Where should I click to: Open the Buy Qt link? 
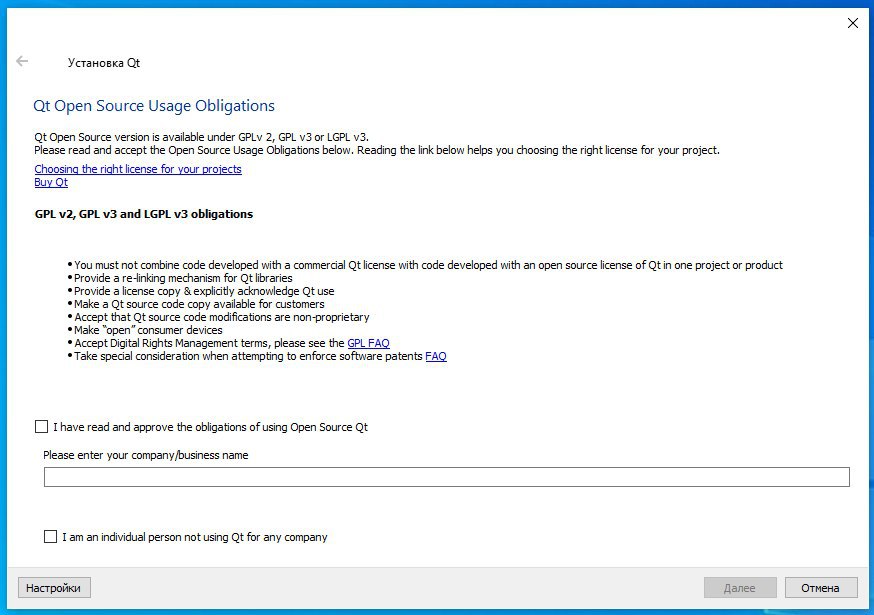[51, 182]
